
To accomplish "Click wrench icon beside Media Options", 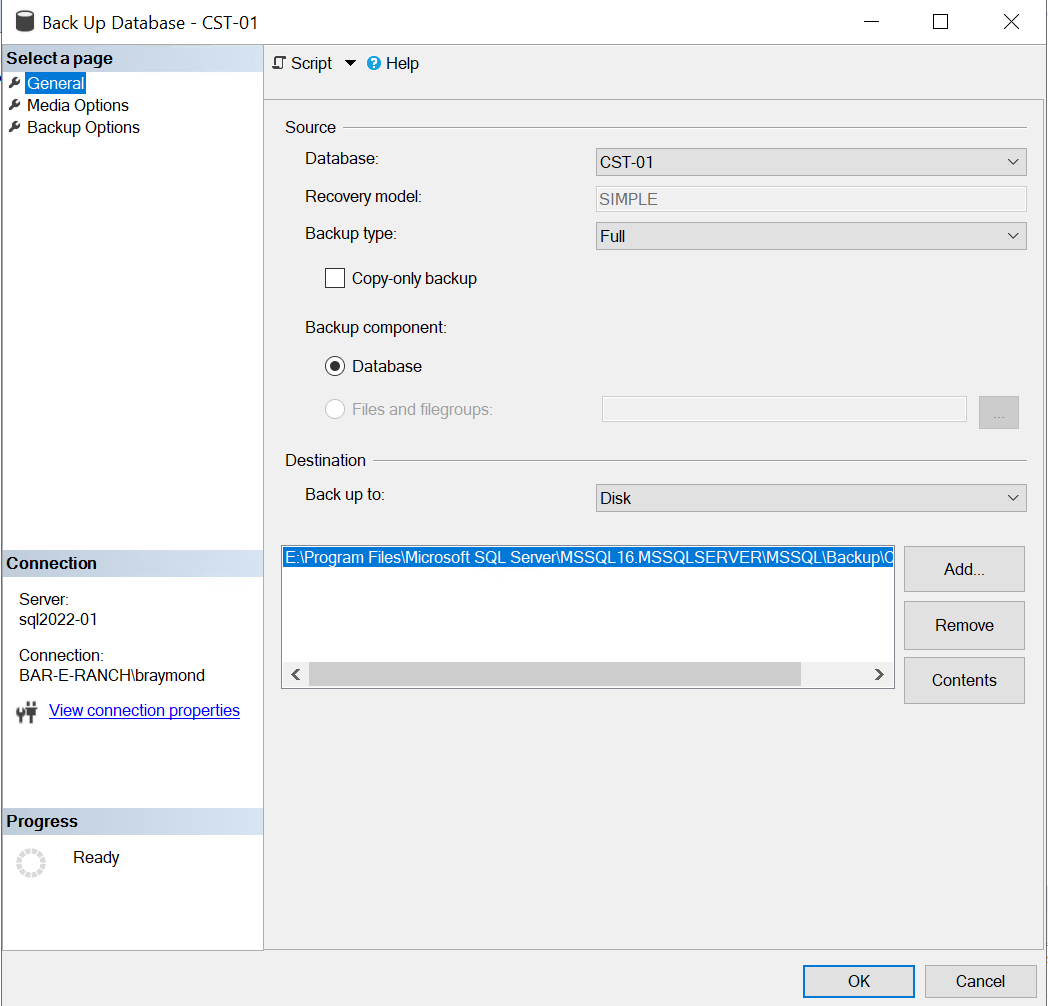I will tap(15, 105).
